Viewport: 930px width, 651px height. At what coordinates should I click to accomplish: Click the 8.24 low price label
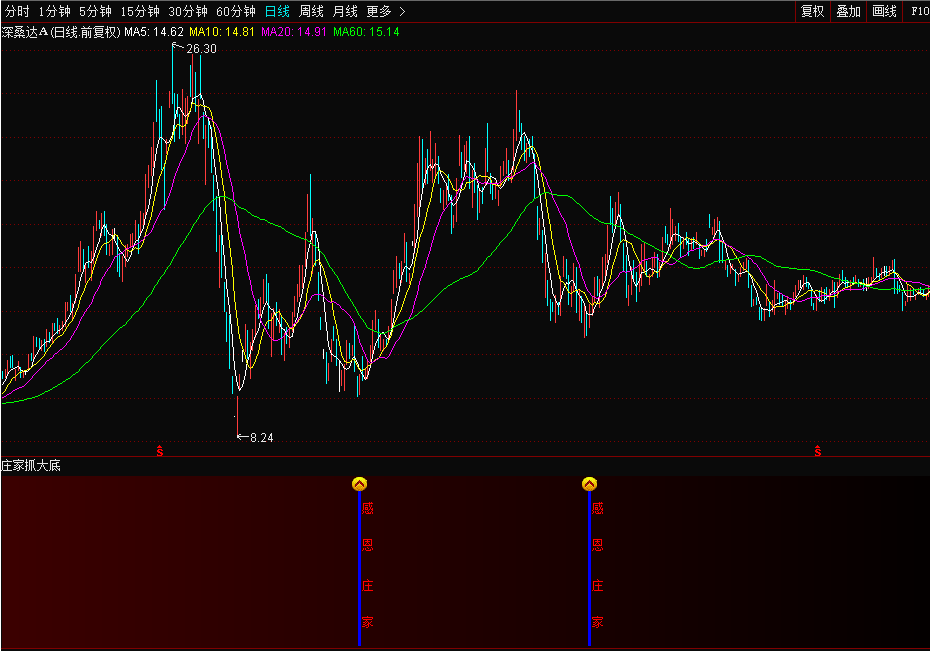pyautogui.click(x=262, y=438)
